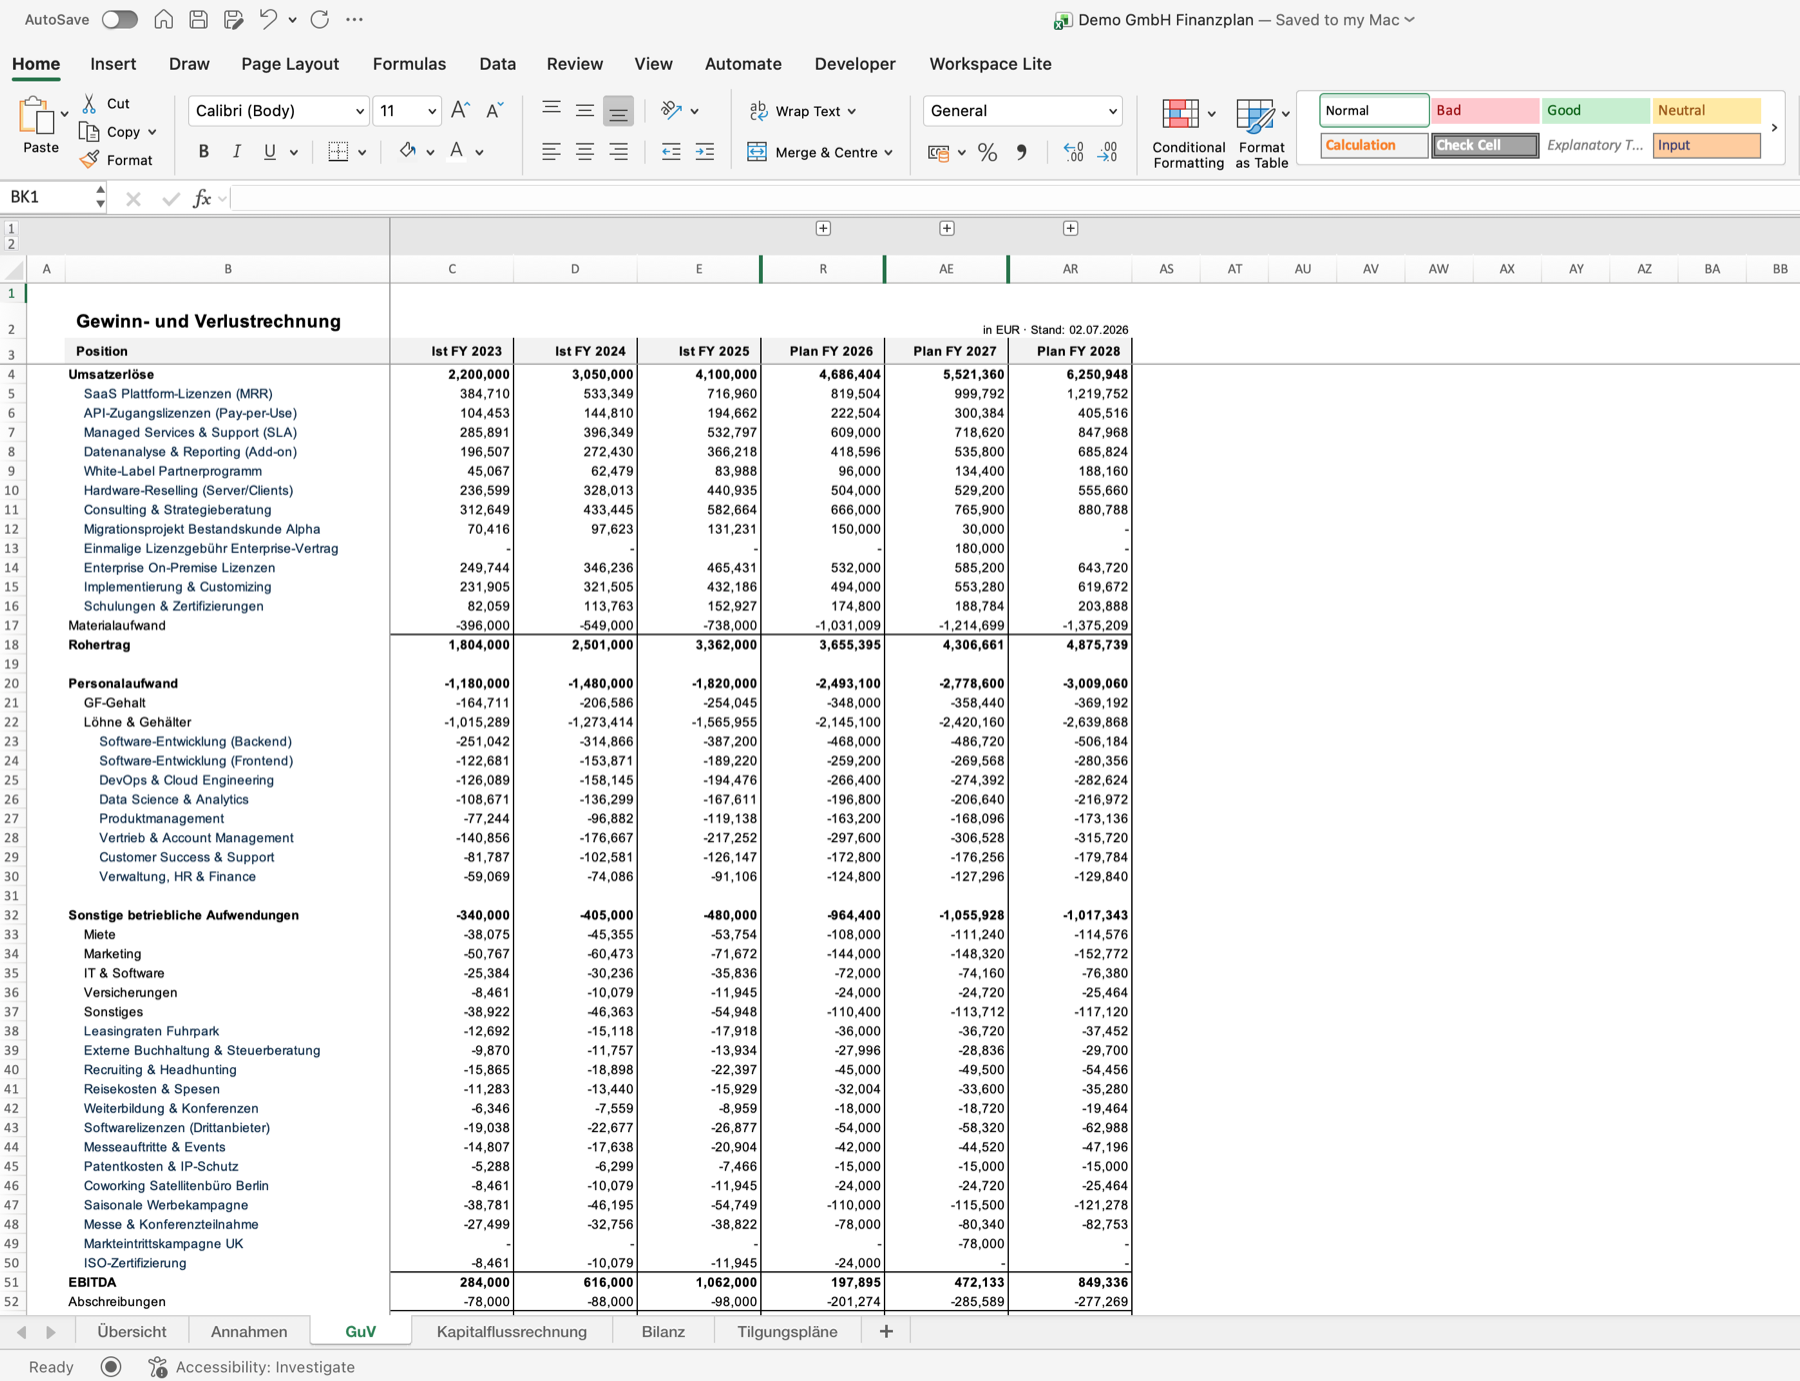Toggle Bold formatting
This screenshot has height=1381, width=1800.
[x=204, y=152]
